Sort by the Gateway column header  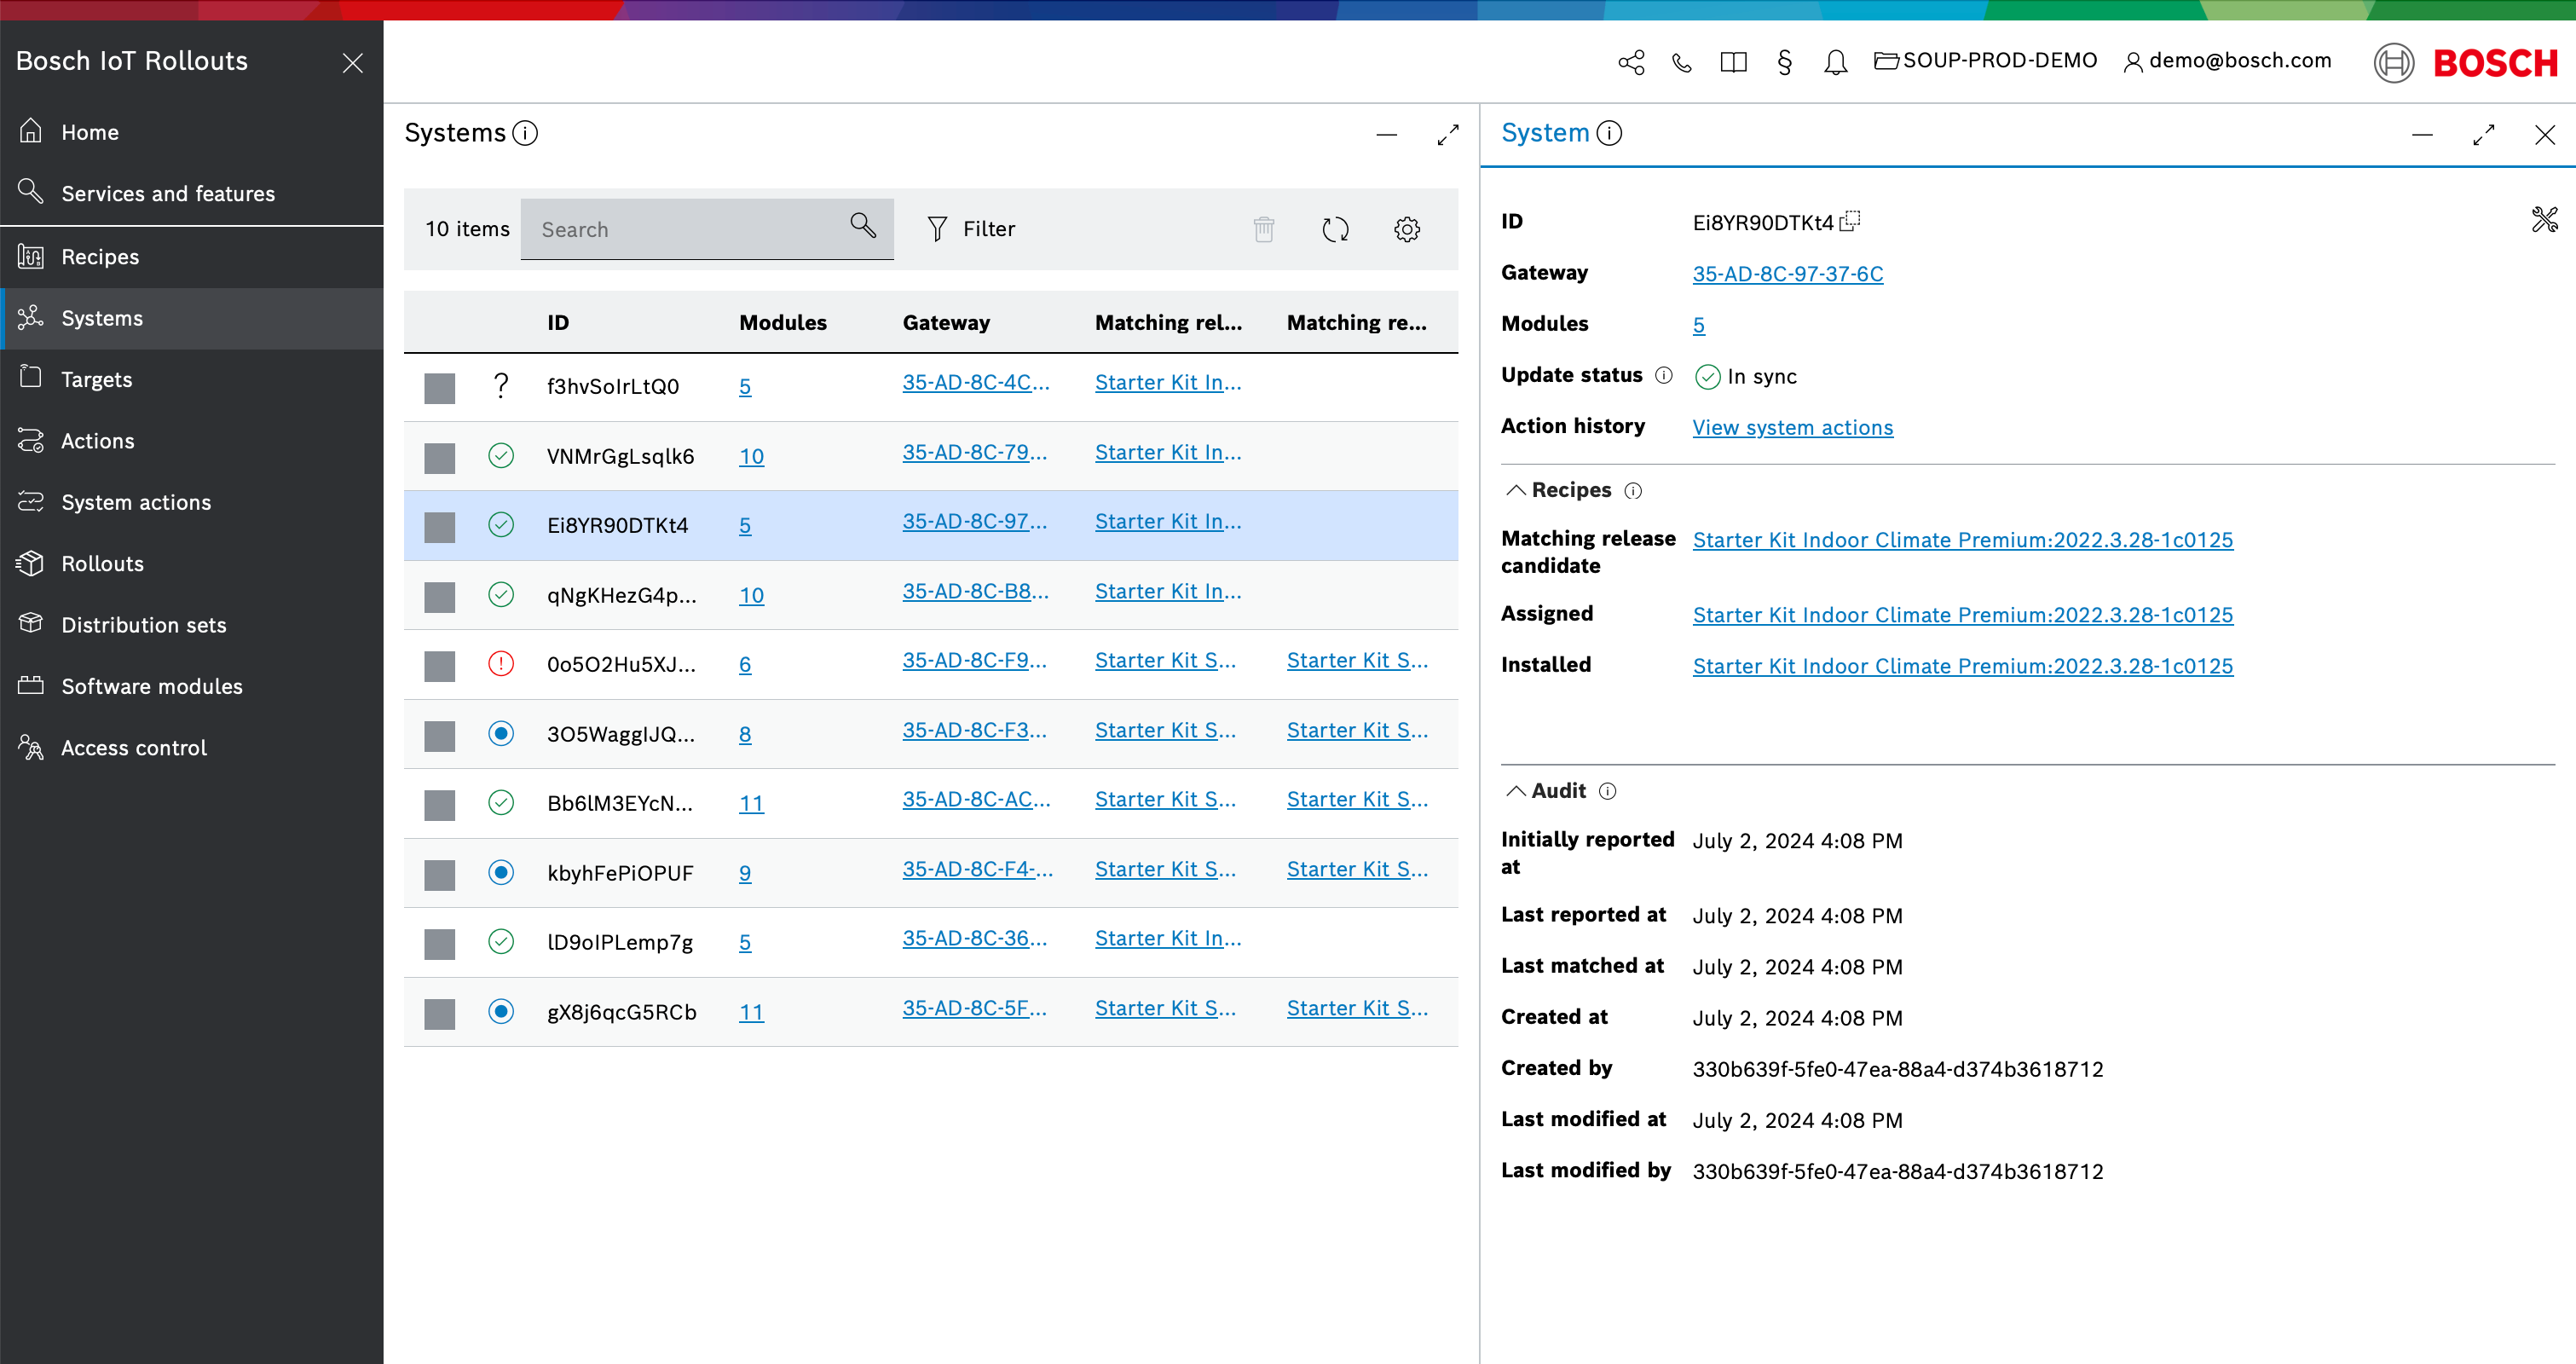[946, 322]
